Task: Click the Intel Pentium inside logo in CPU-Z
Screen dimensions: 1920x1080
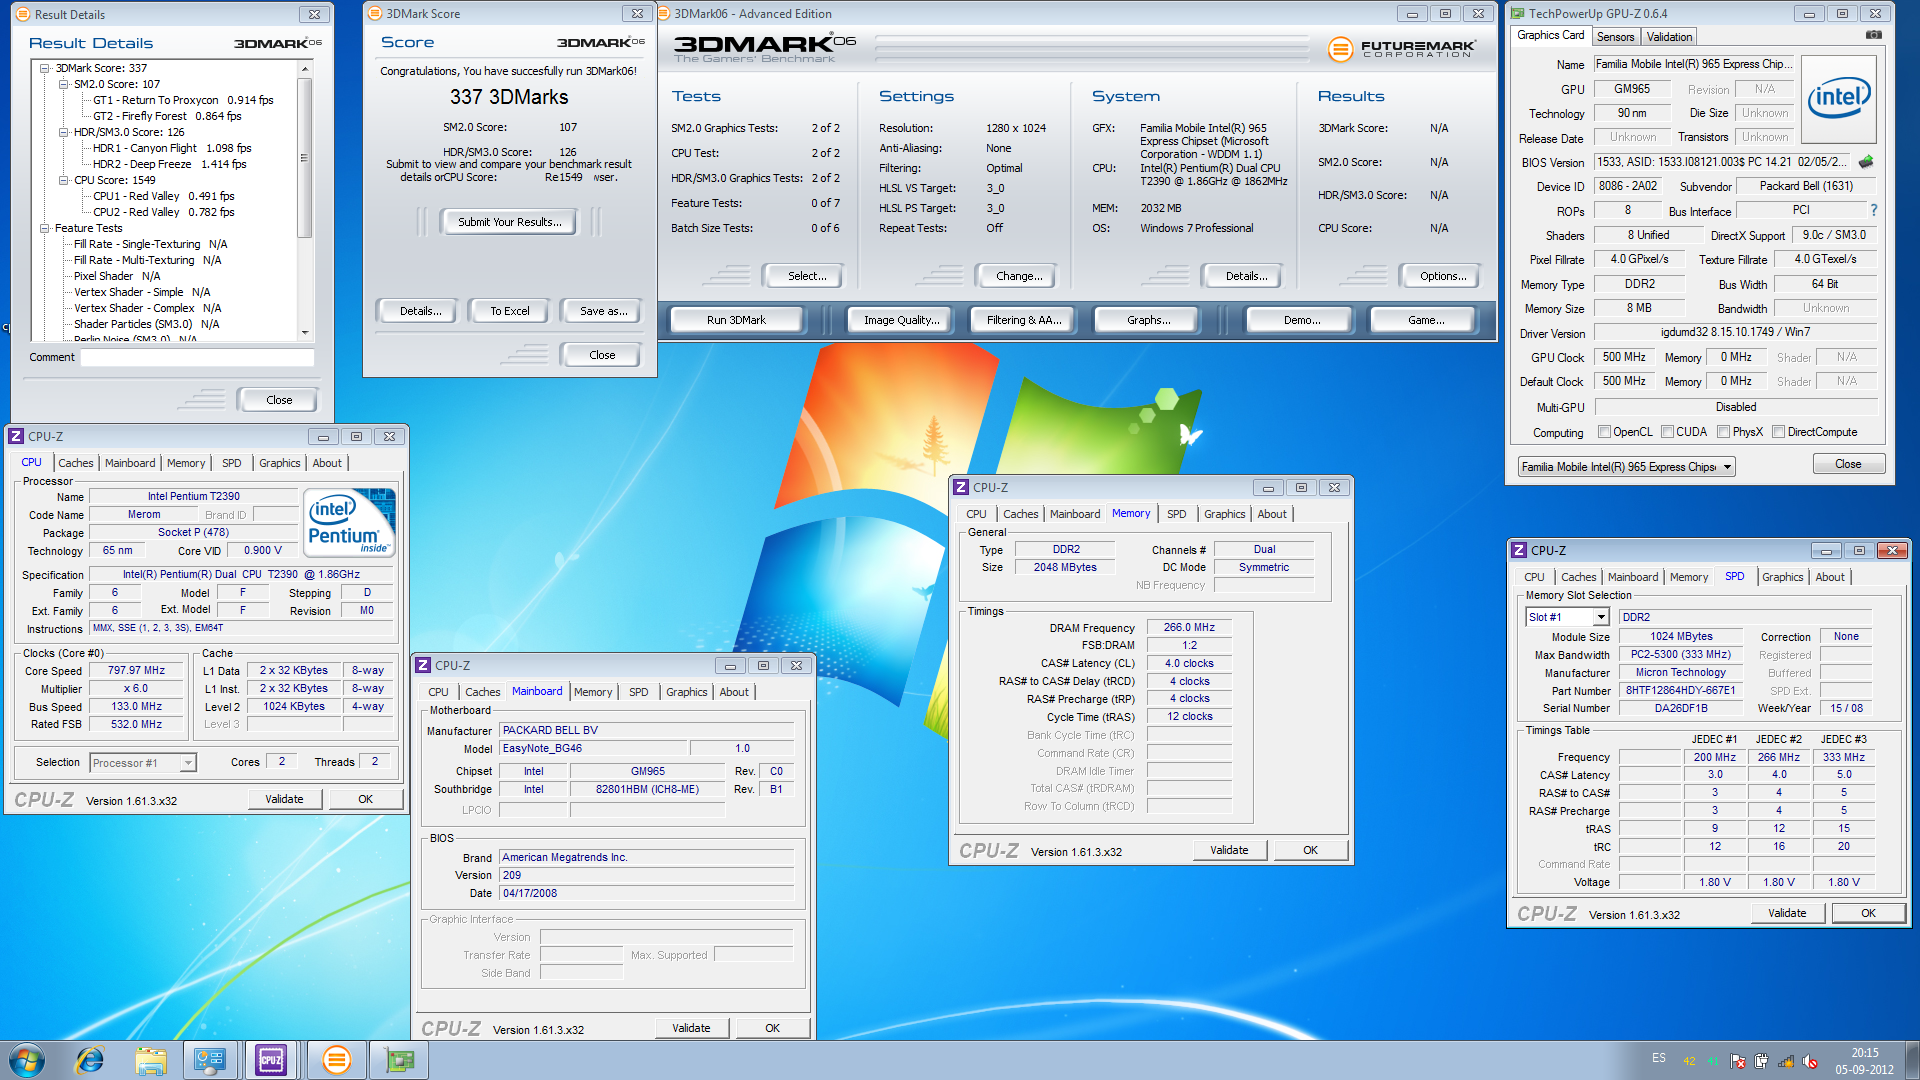Action: 349,522
